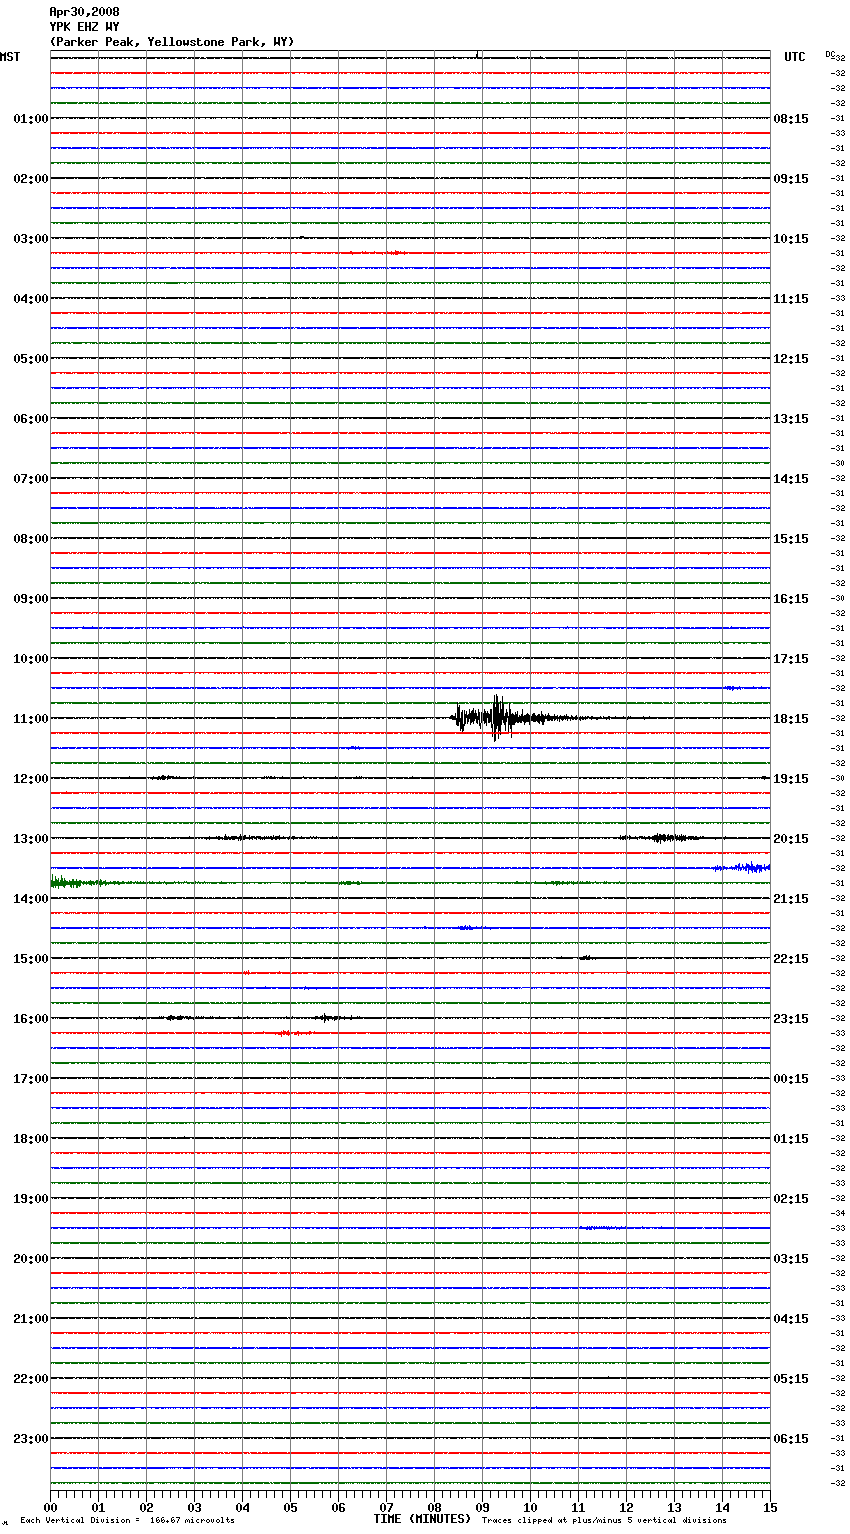Click the 23:15 UTC time label
Screen dimensions: 850x1534
pos(791,1019)
